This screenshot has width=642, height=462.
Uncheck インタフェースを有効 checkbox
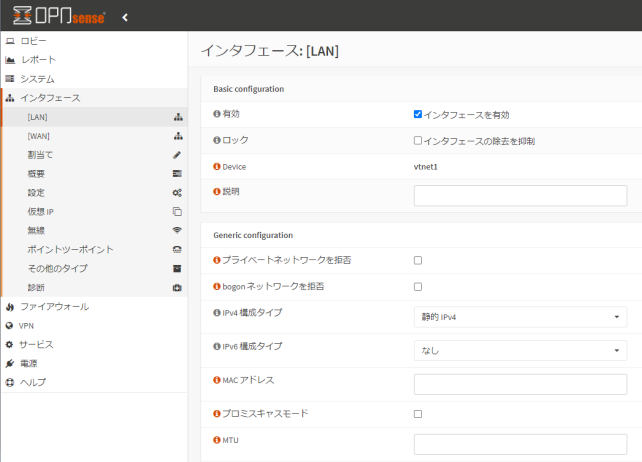418,114
